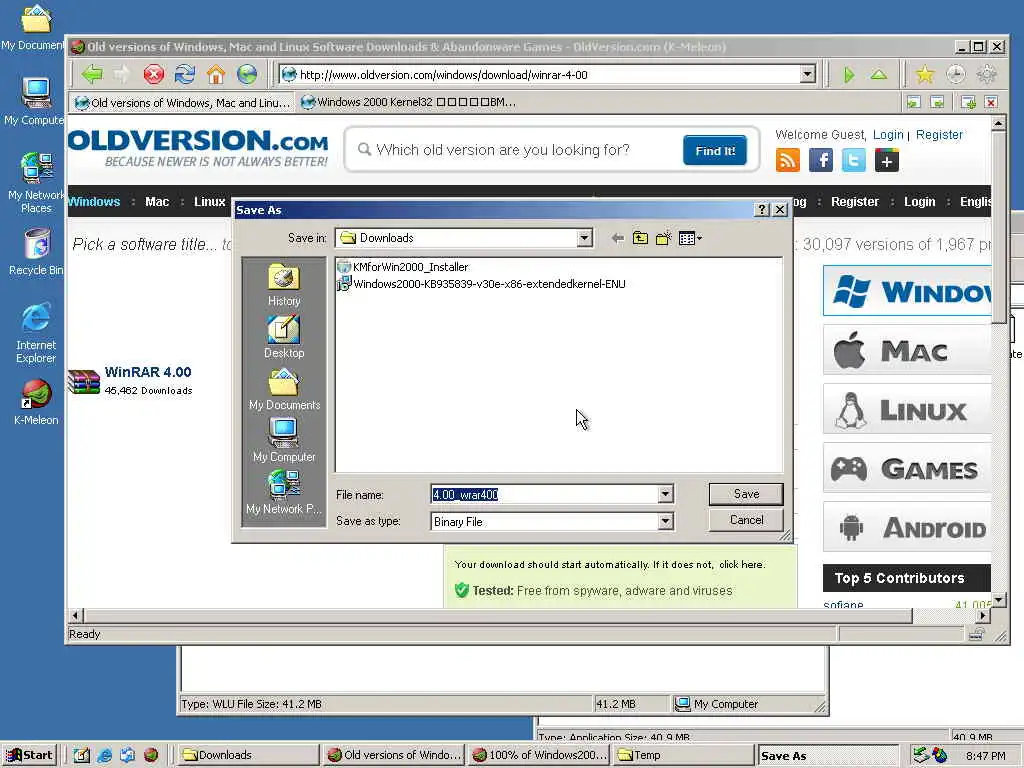Click the Save As dialog help question mark

click(x=761, y=210)
